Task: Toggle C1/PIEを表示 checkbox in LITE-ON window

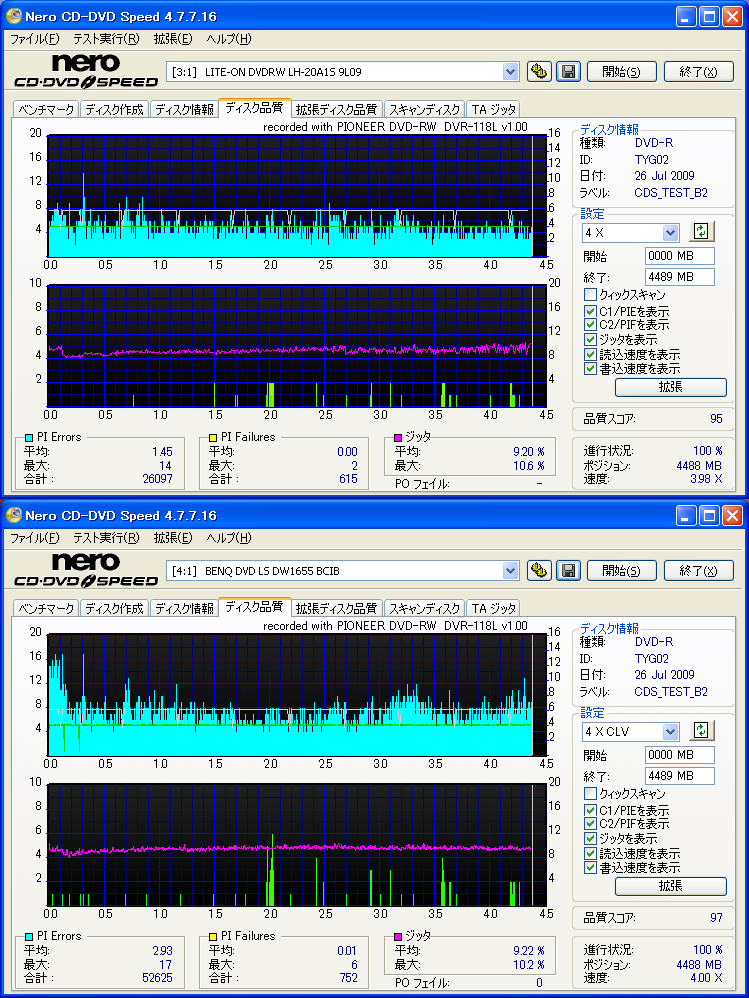Action: pyautogui.click(x=590, y=311)
